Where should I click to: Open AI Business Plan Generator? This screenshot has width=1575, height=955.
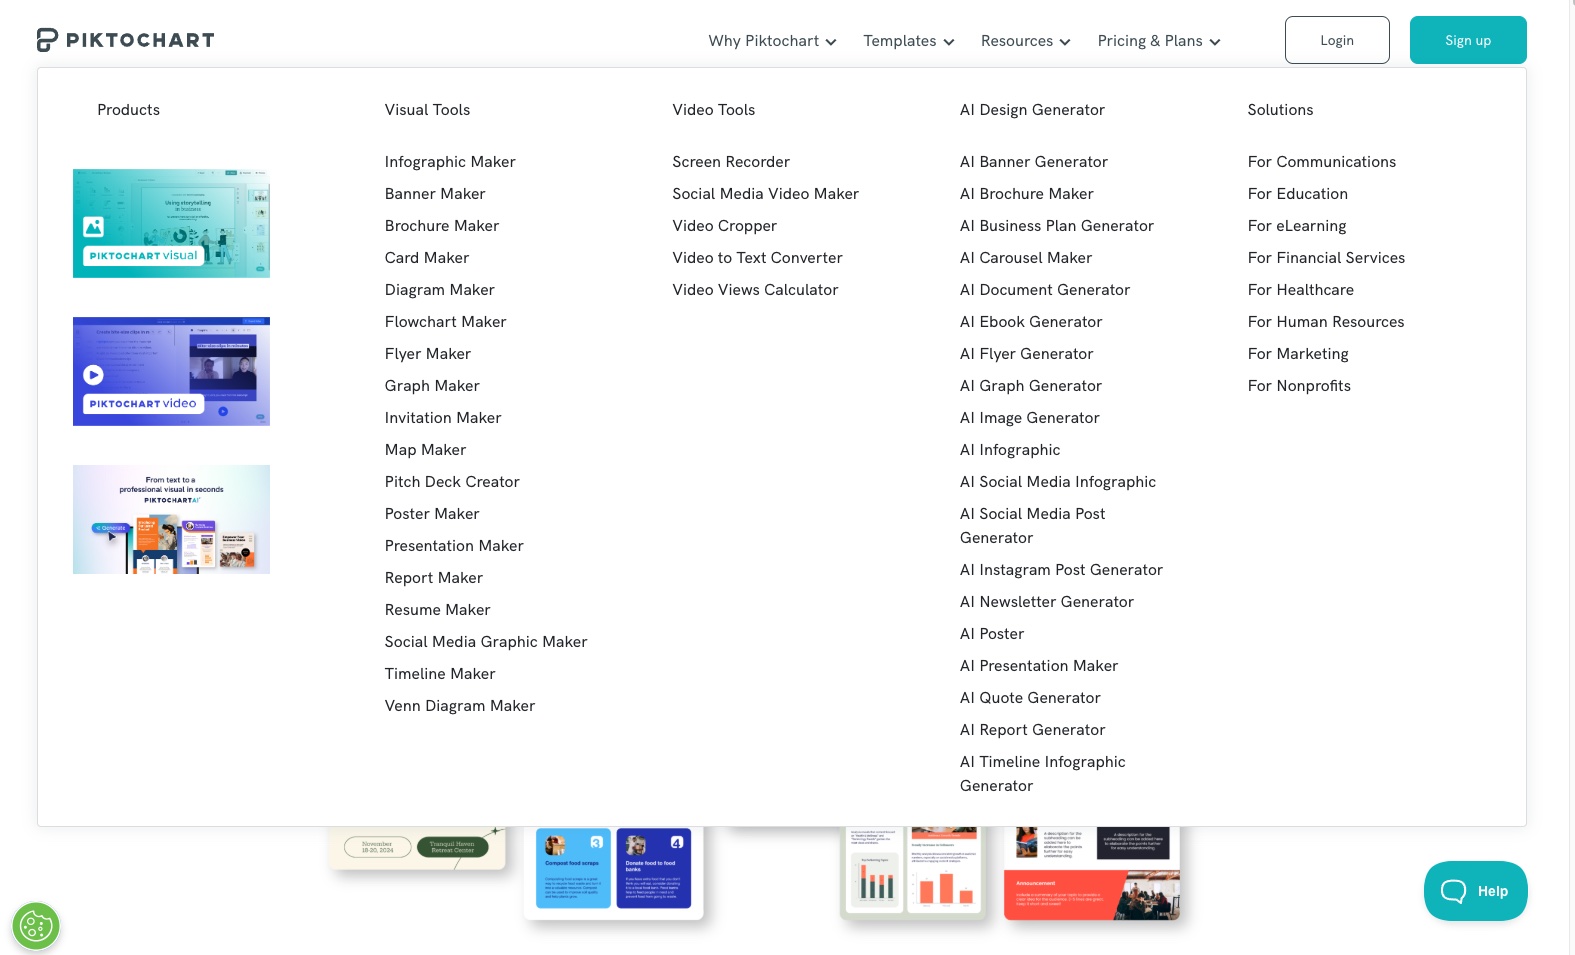point(1057,226)
